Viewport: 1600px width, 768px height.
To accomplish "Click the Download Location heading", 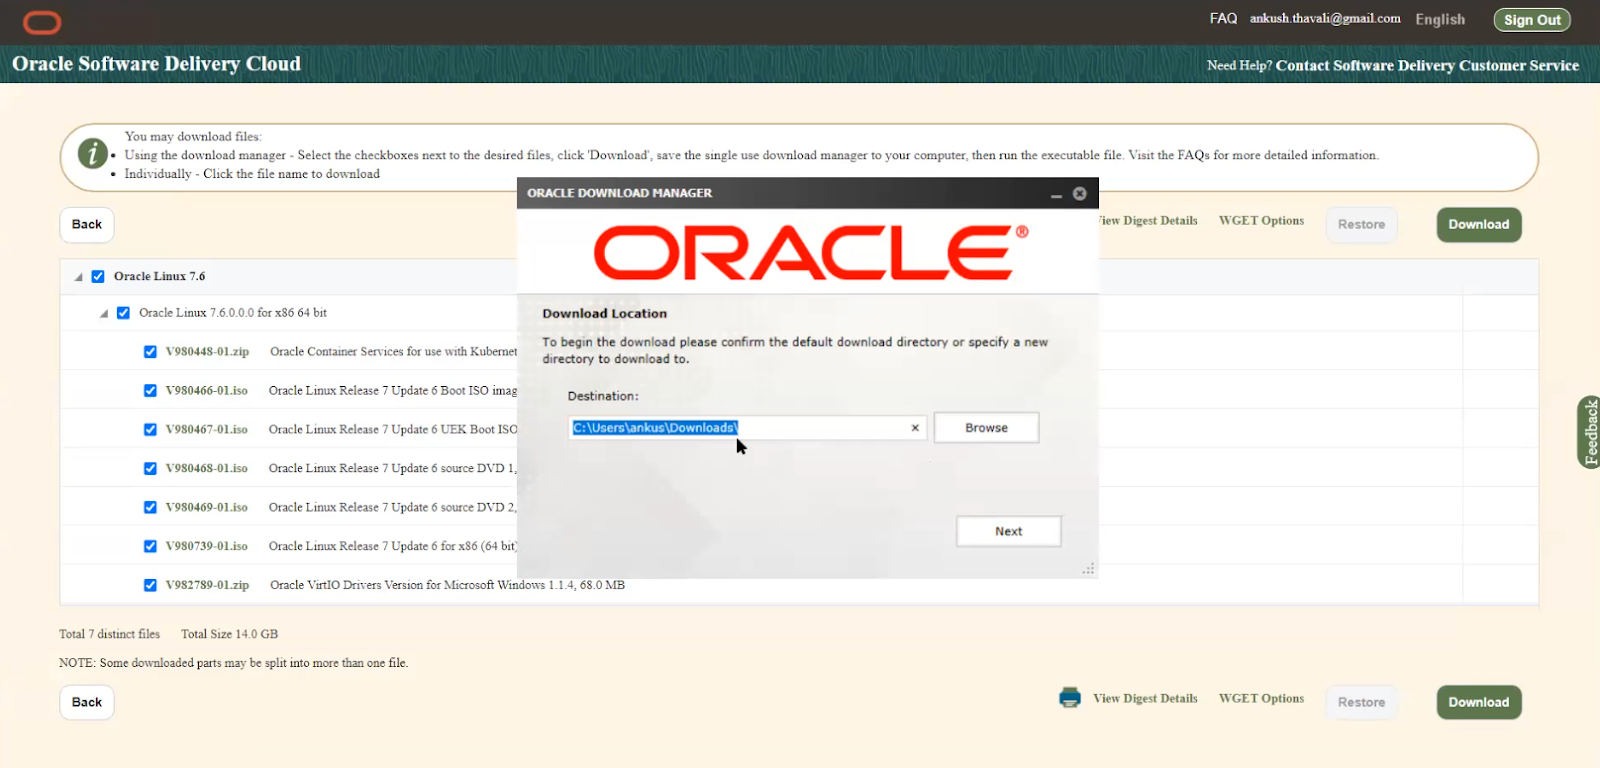I will pyautogui.click(x=604, y=314).
